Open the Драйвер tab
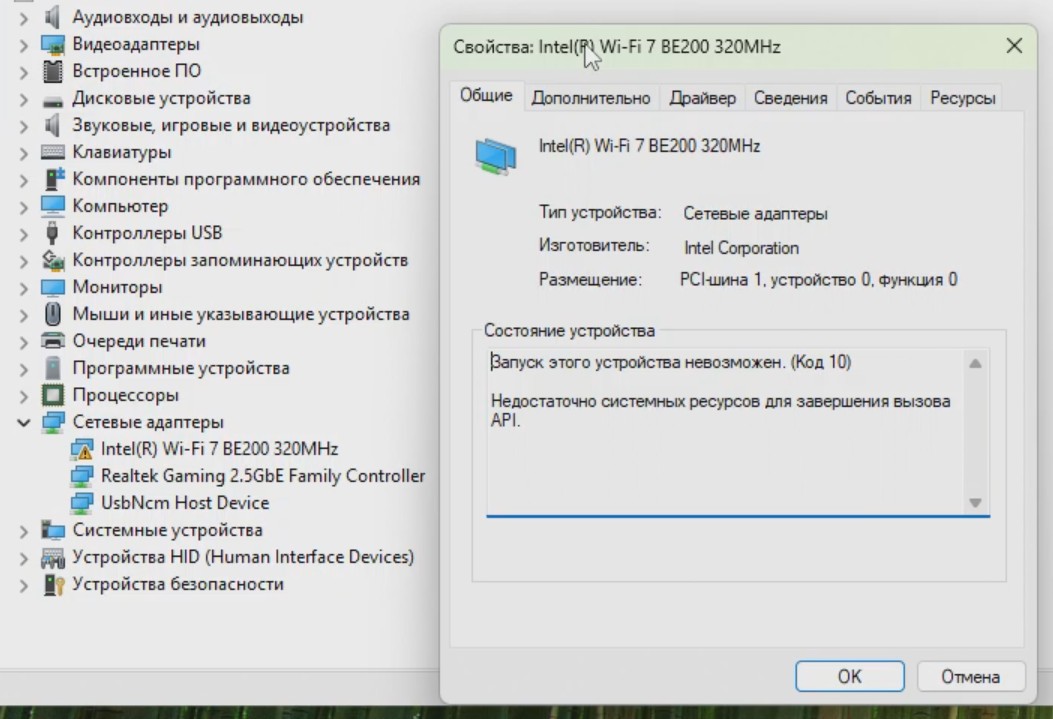 (x=702, y=98)
